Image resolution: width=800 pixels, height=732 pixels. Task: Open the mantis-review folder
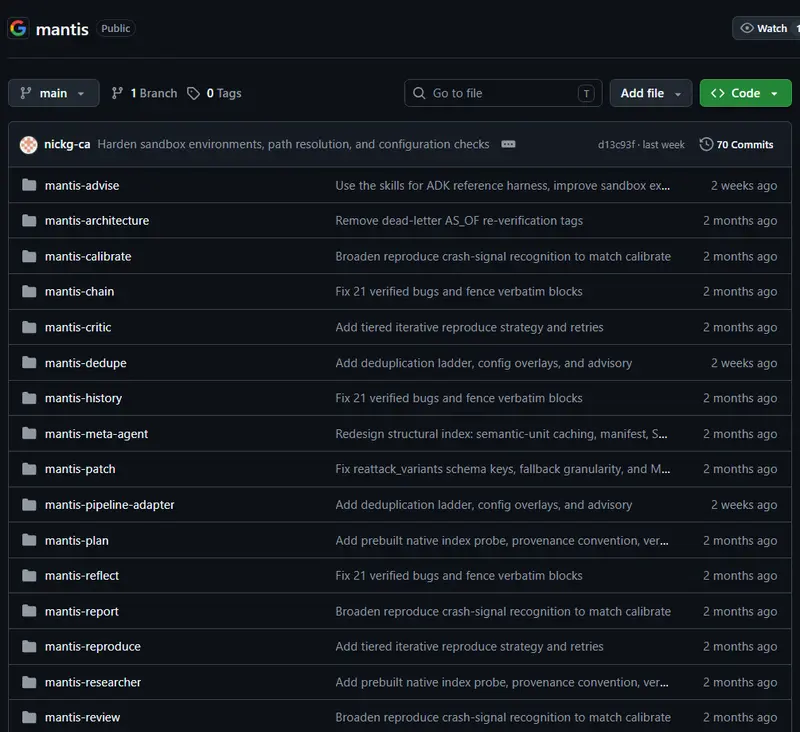(x=83, y=717)
